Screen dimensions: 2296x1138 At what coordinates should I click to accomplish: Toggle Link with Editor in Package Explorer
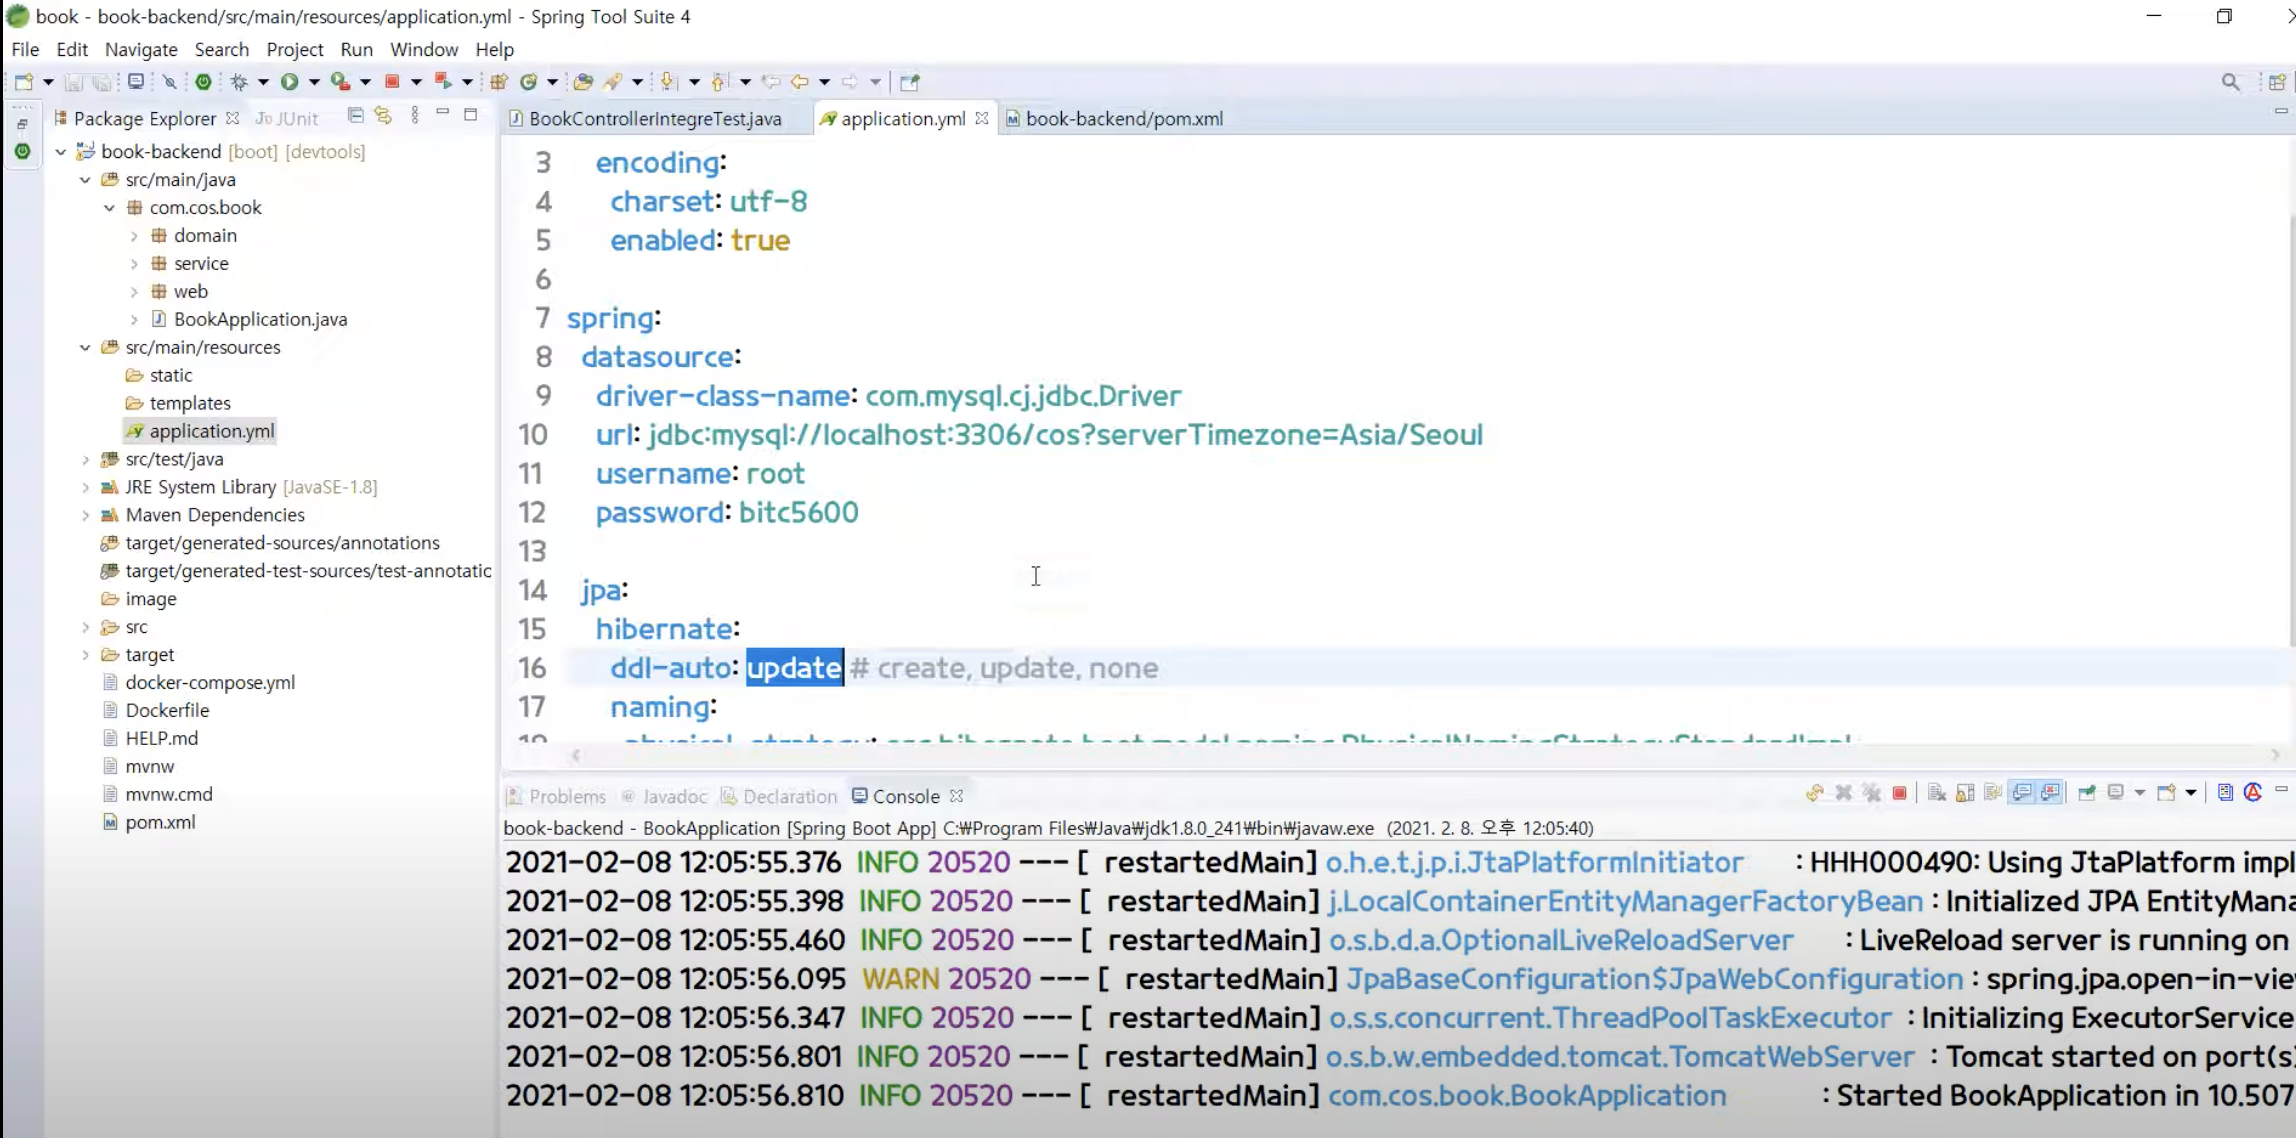(383, 116)
